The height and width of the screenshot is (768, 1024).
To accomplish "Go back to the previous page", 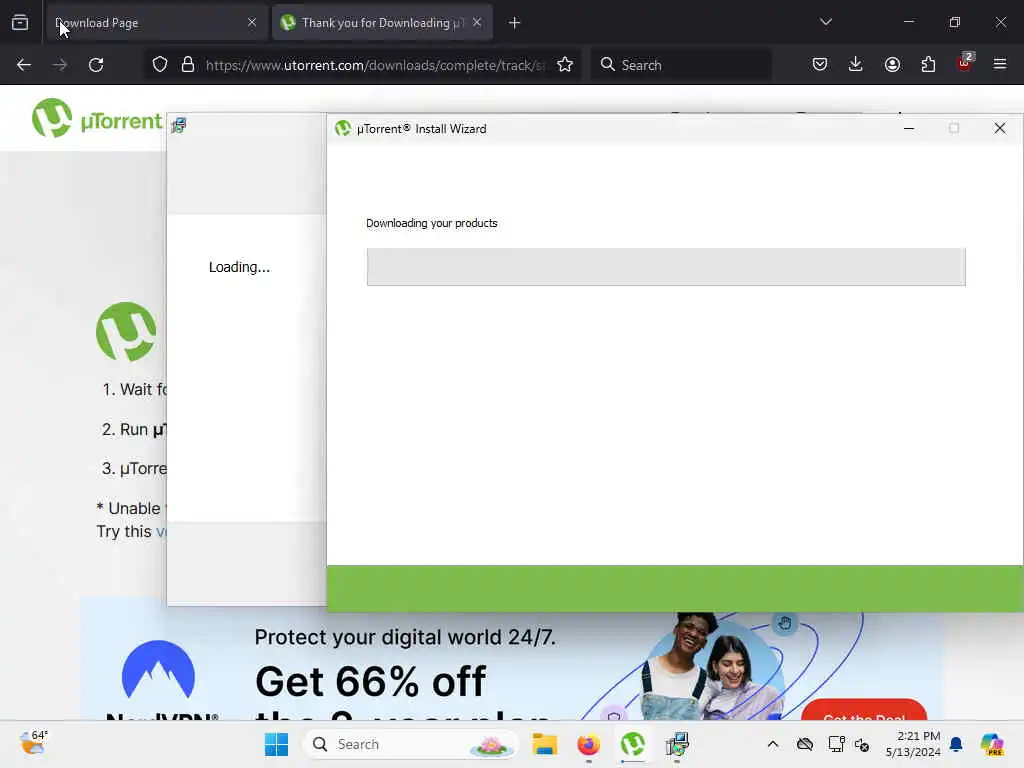I will coord(24,65).
